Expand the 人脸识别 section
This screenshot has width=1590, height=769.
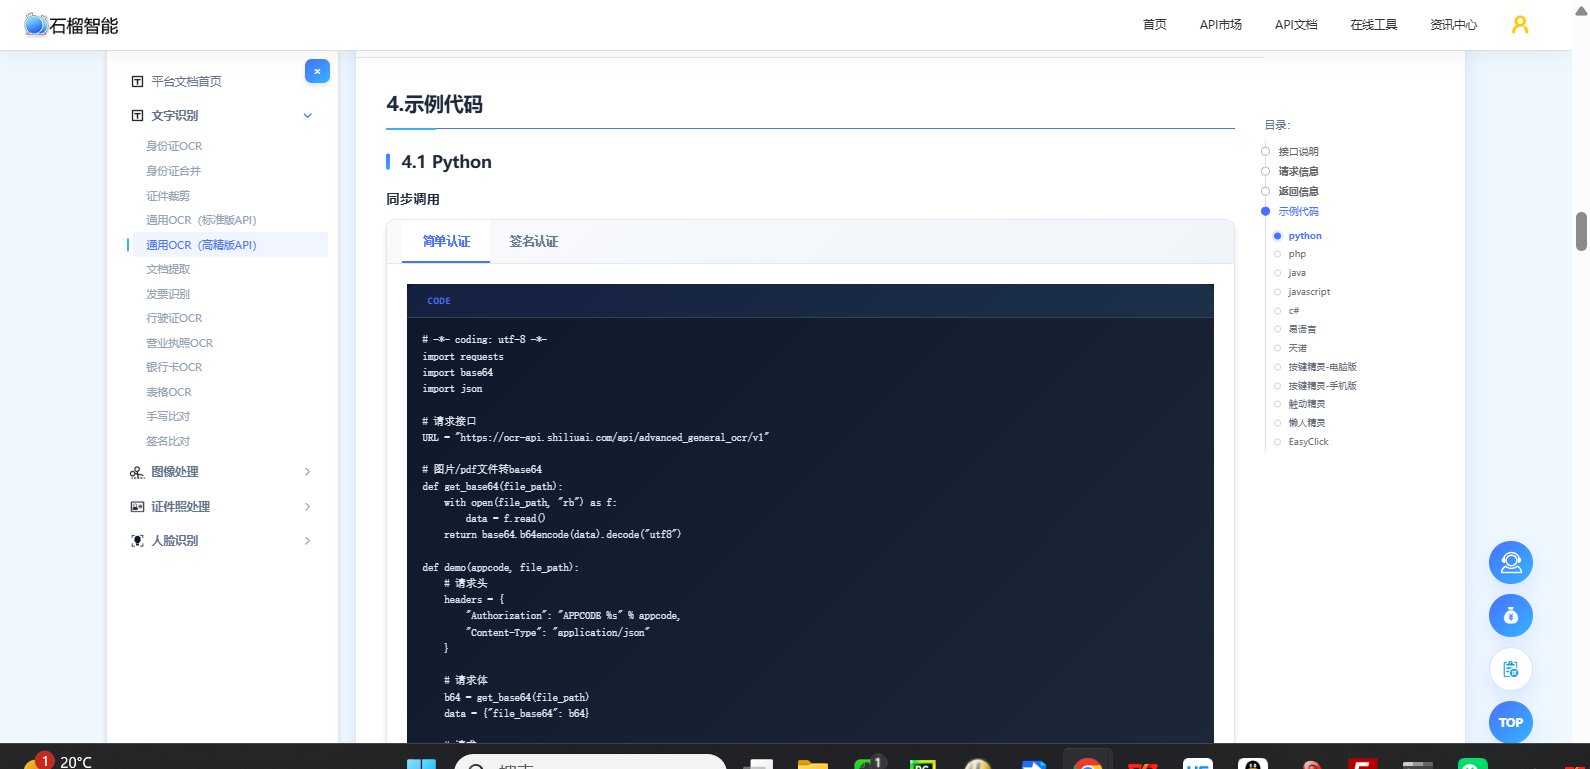tap(308, 541)
